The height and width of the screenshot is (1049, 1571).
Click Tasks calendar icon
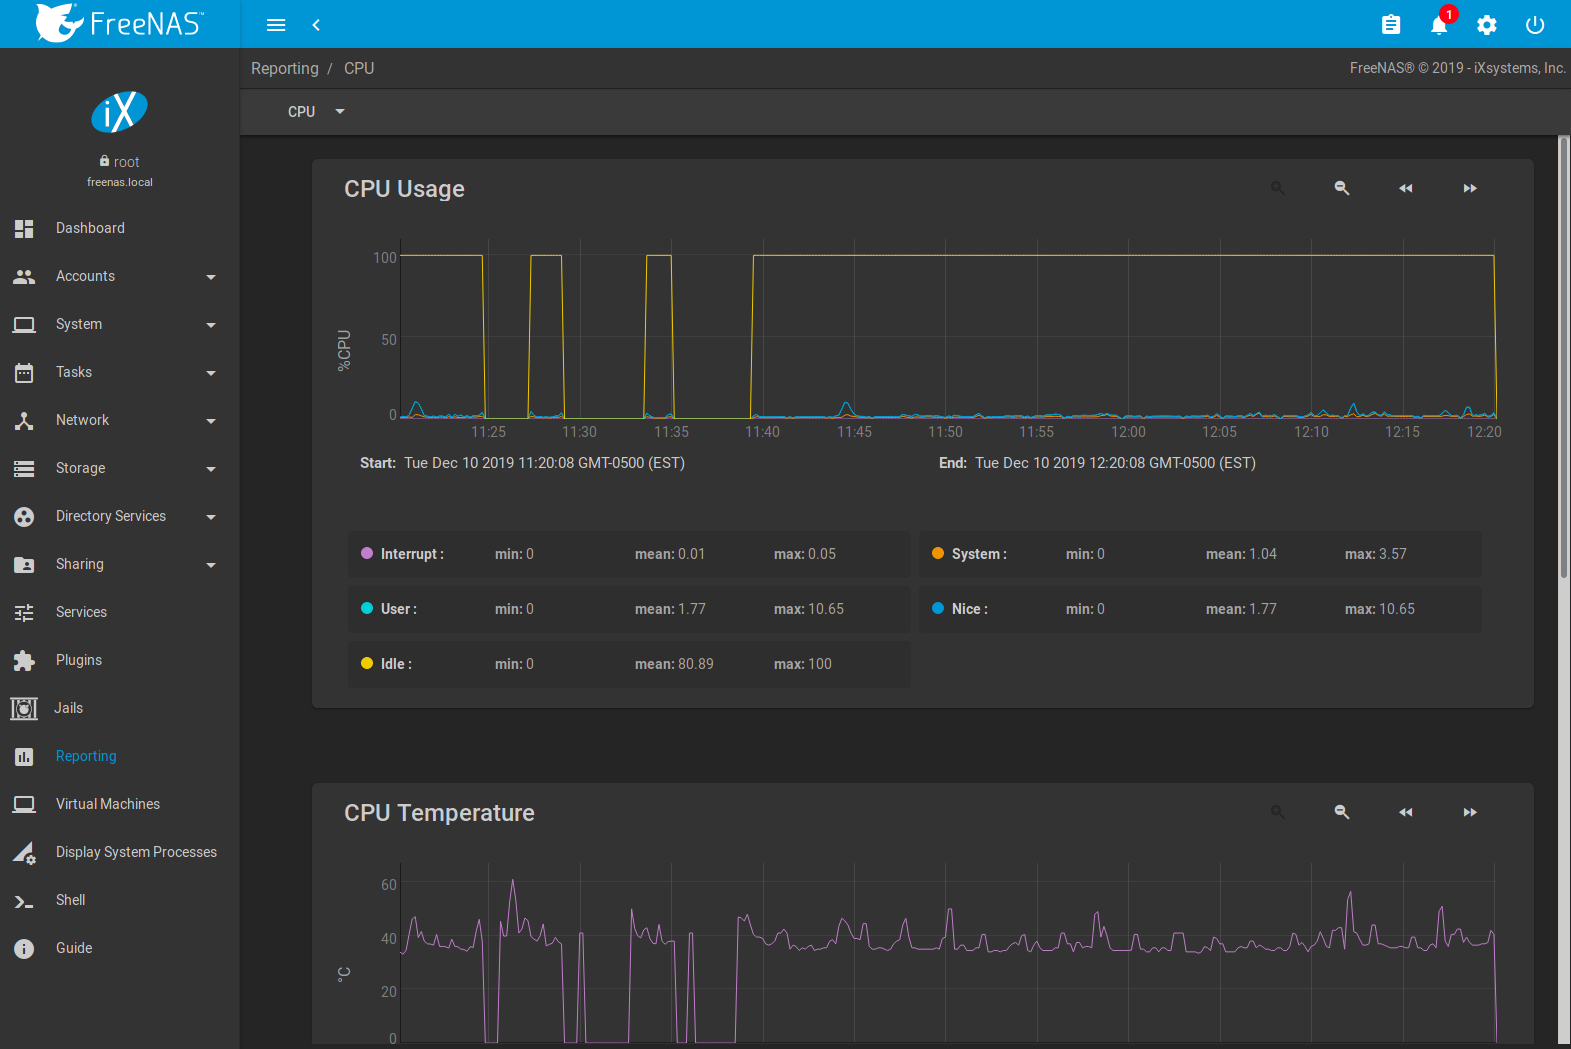coord(24,372)
